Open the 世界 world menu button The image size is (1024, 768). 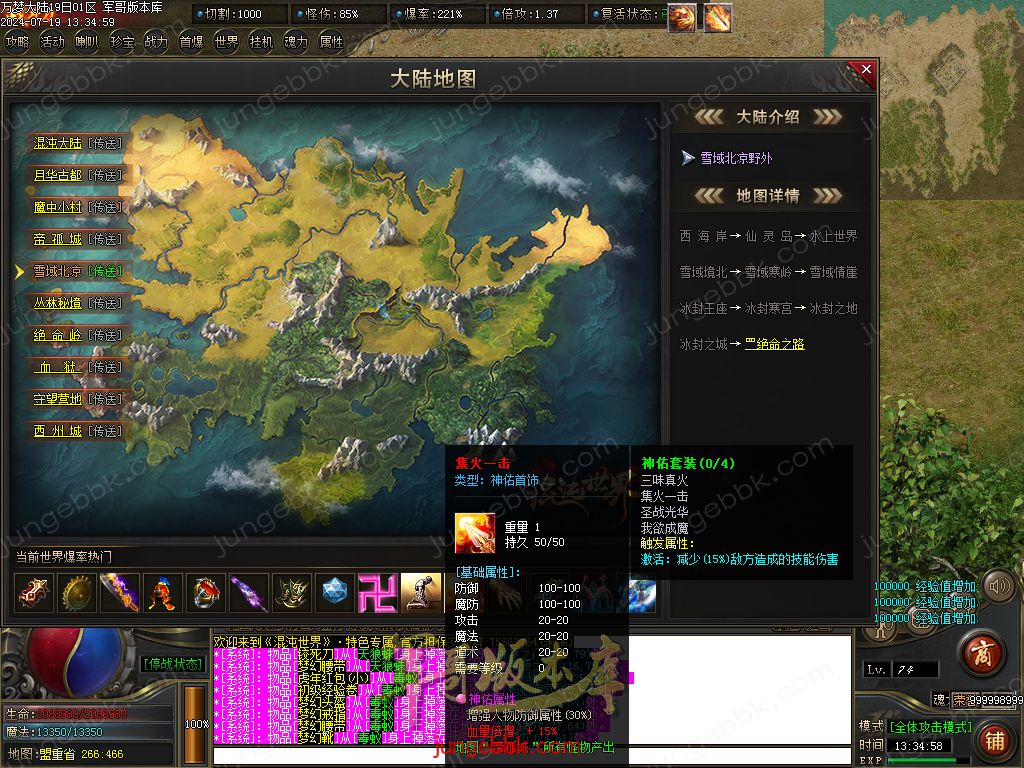pos(227,42)
